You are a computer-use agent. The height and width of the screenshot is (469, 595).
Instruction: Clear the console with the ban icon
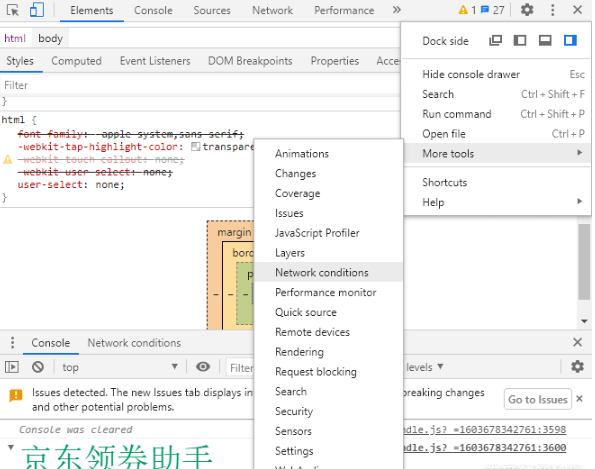[38, 367]
